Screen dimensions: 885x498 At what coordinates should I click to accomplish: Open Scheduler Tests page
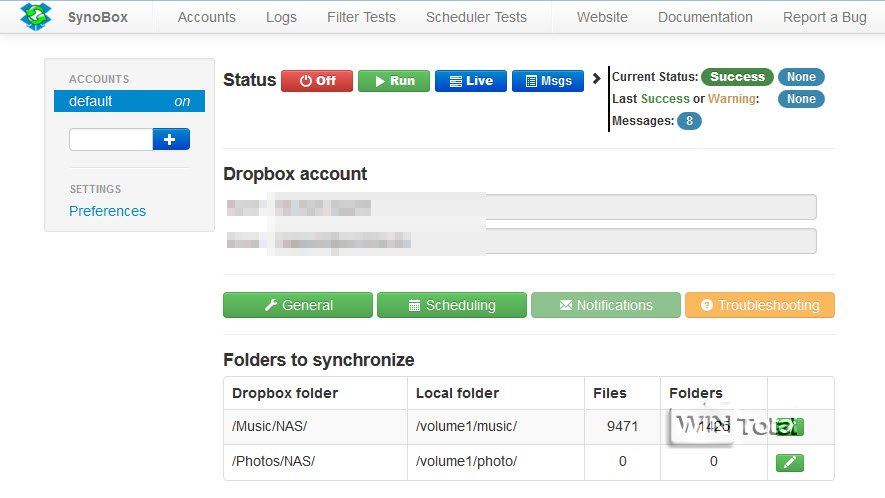point(476,17)
